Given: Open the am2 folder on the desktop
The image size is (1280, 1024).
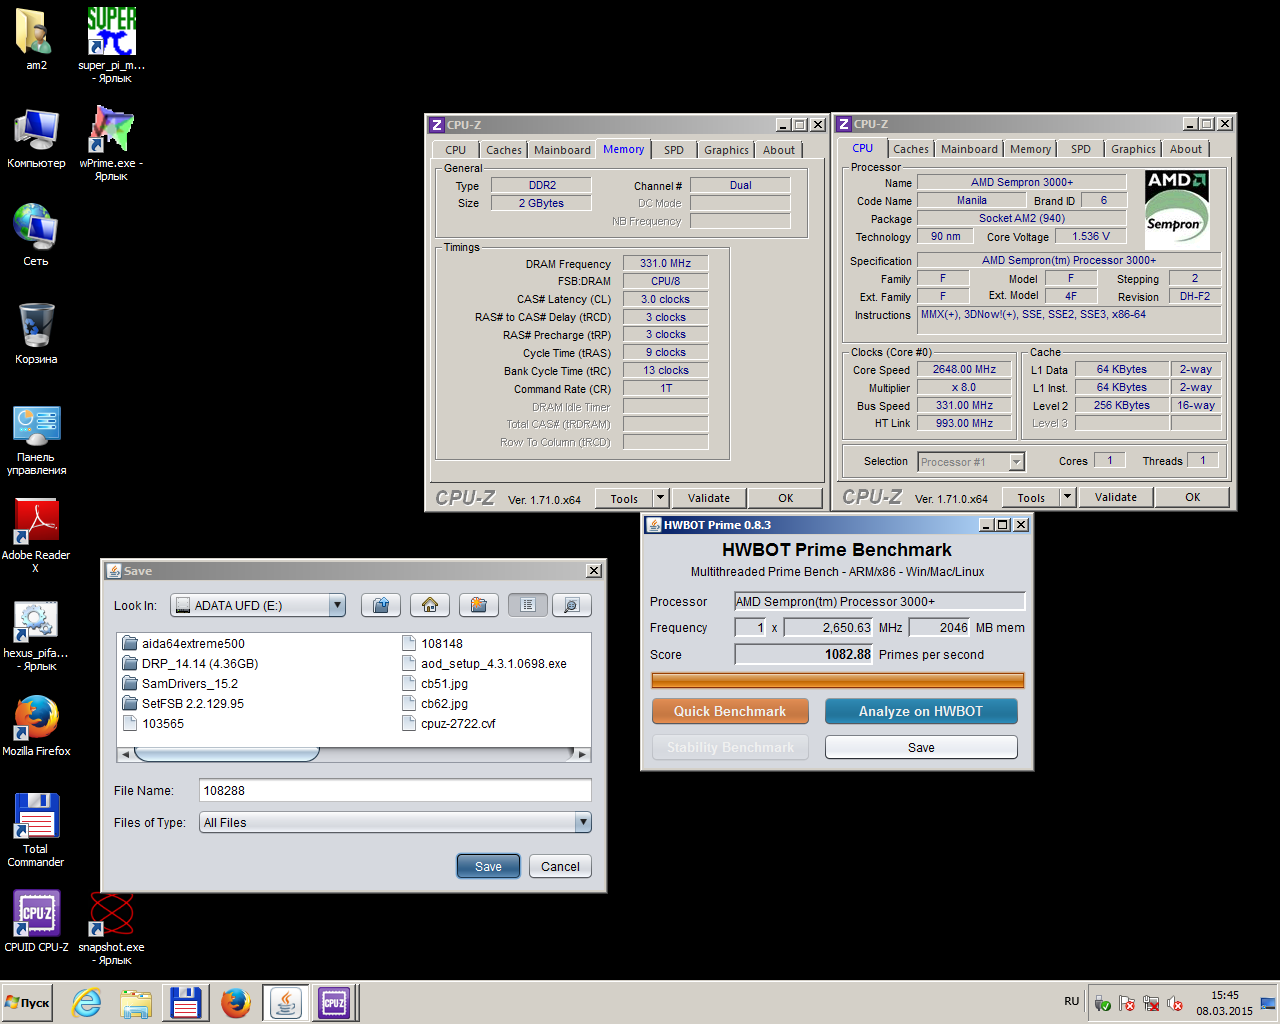Looking at the screenshot, I should tap(36, 39).
